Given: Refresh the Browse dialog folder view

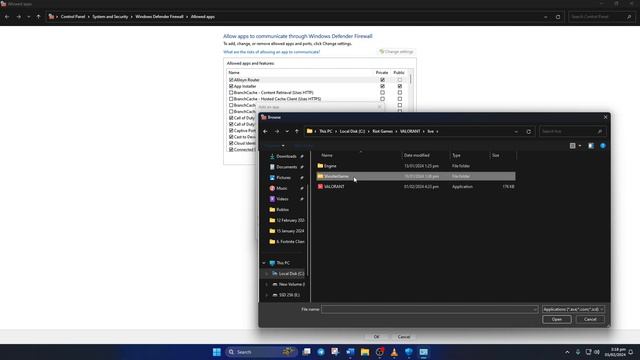Looking at the screenshot, I should point(529,131).
